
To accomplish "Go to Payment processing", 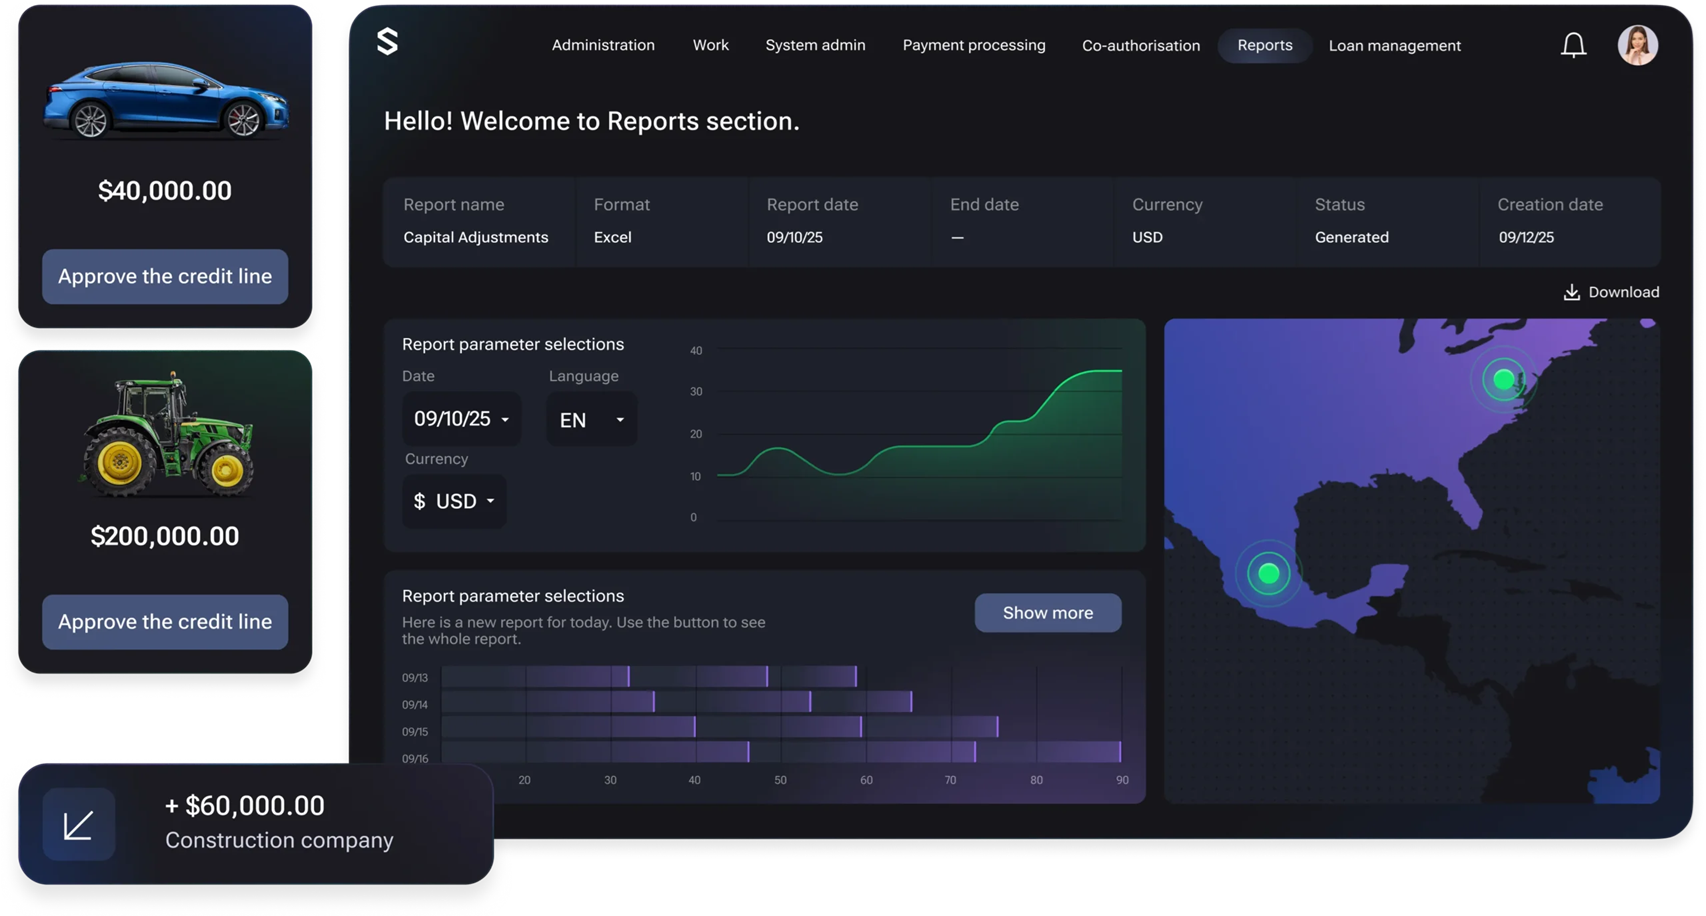I will 973,45.
